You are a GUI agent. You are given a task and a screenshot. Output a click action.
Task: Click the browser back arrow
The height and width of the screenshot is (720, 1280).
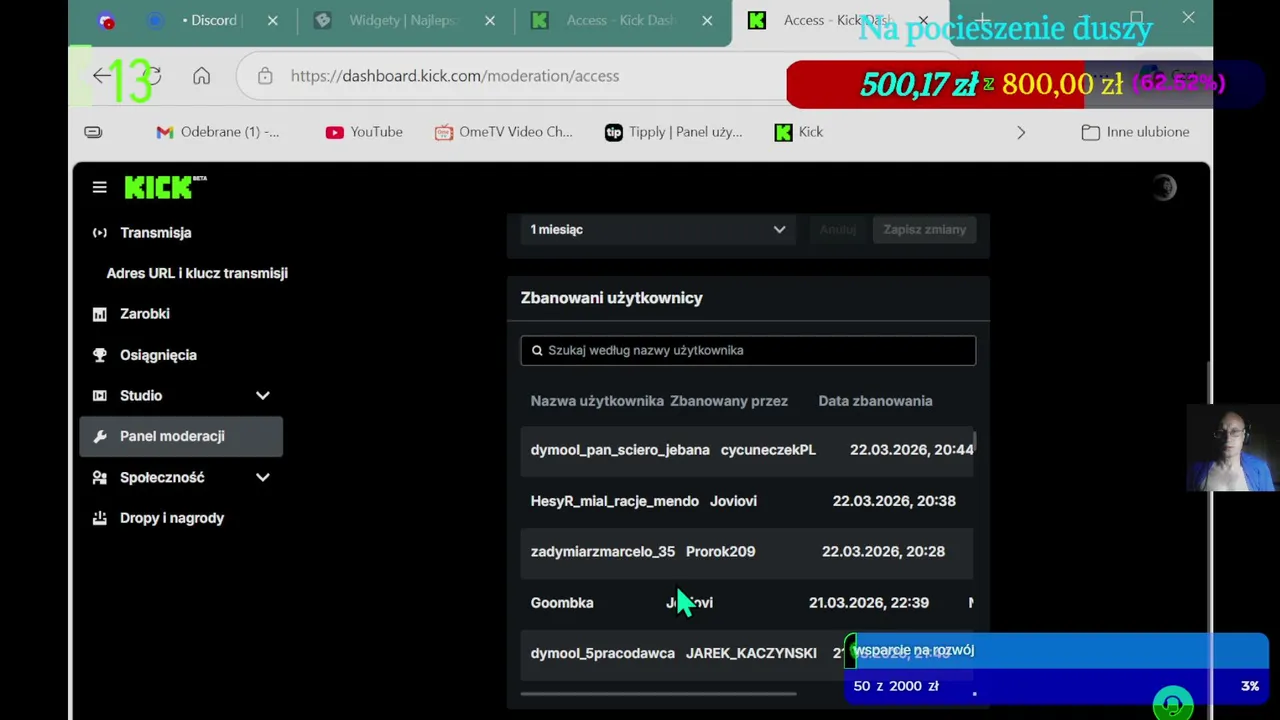coord(101,76)
